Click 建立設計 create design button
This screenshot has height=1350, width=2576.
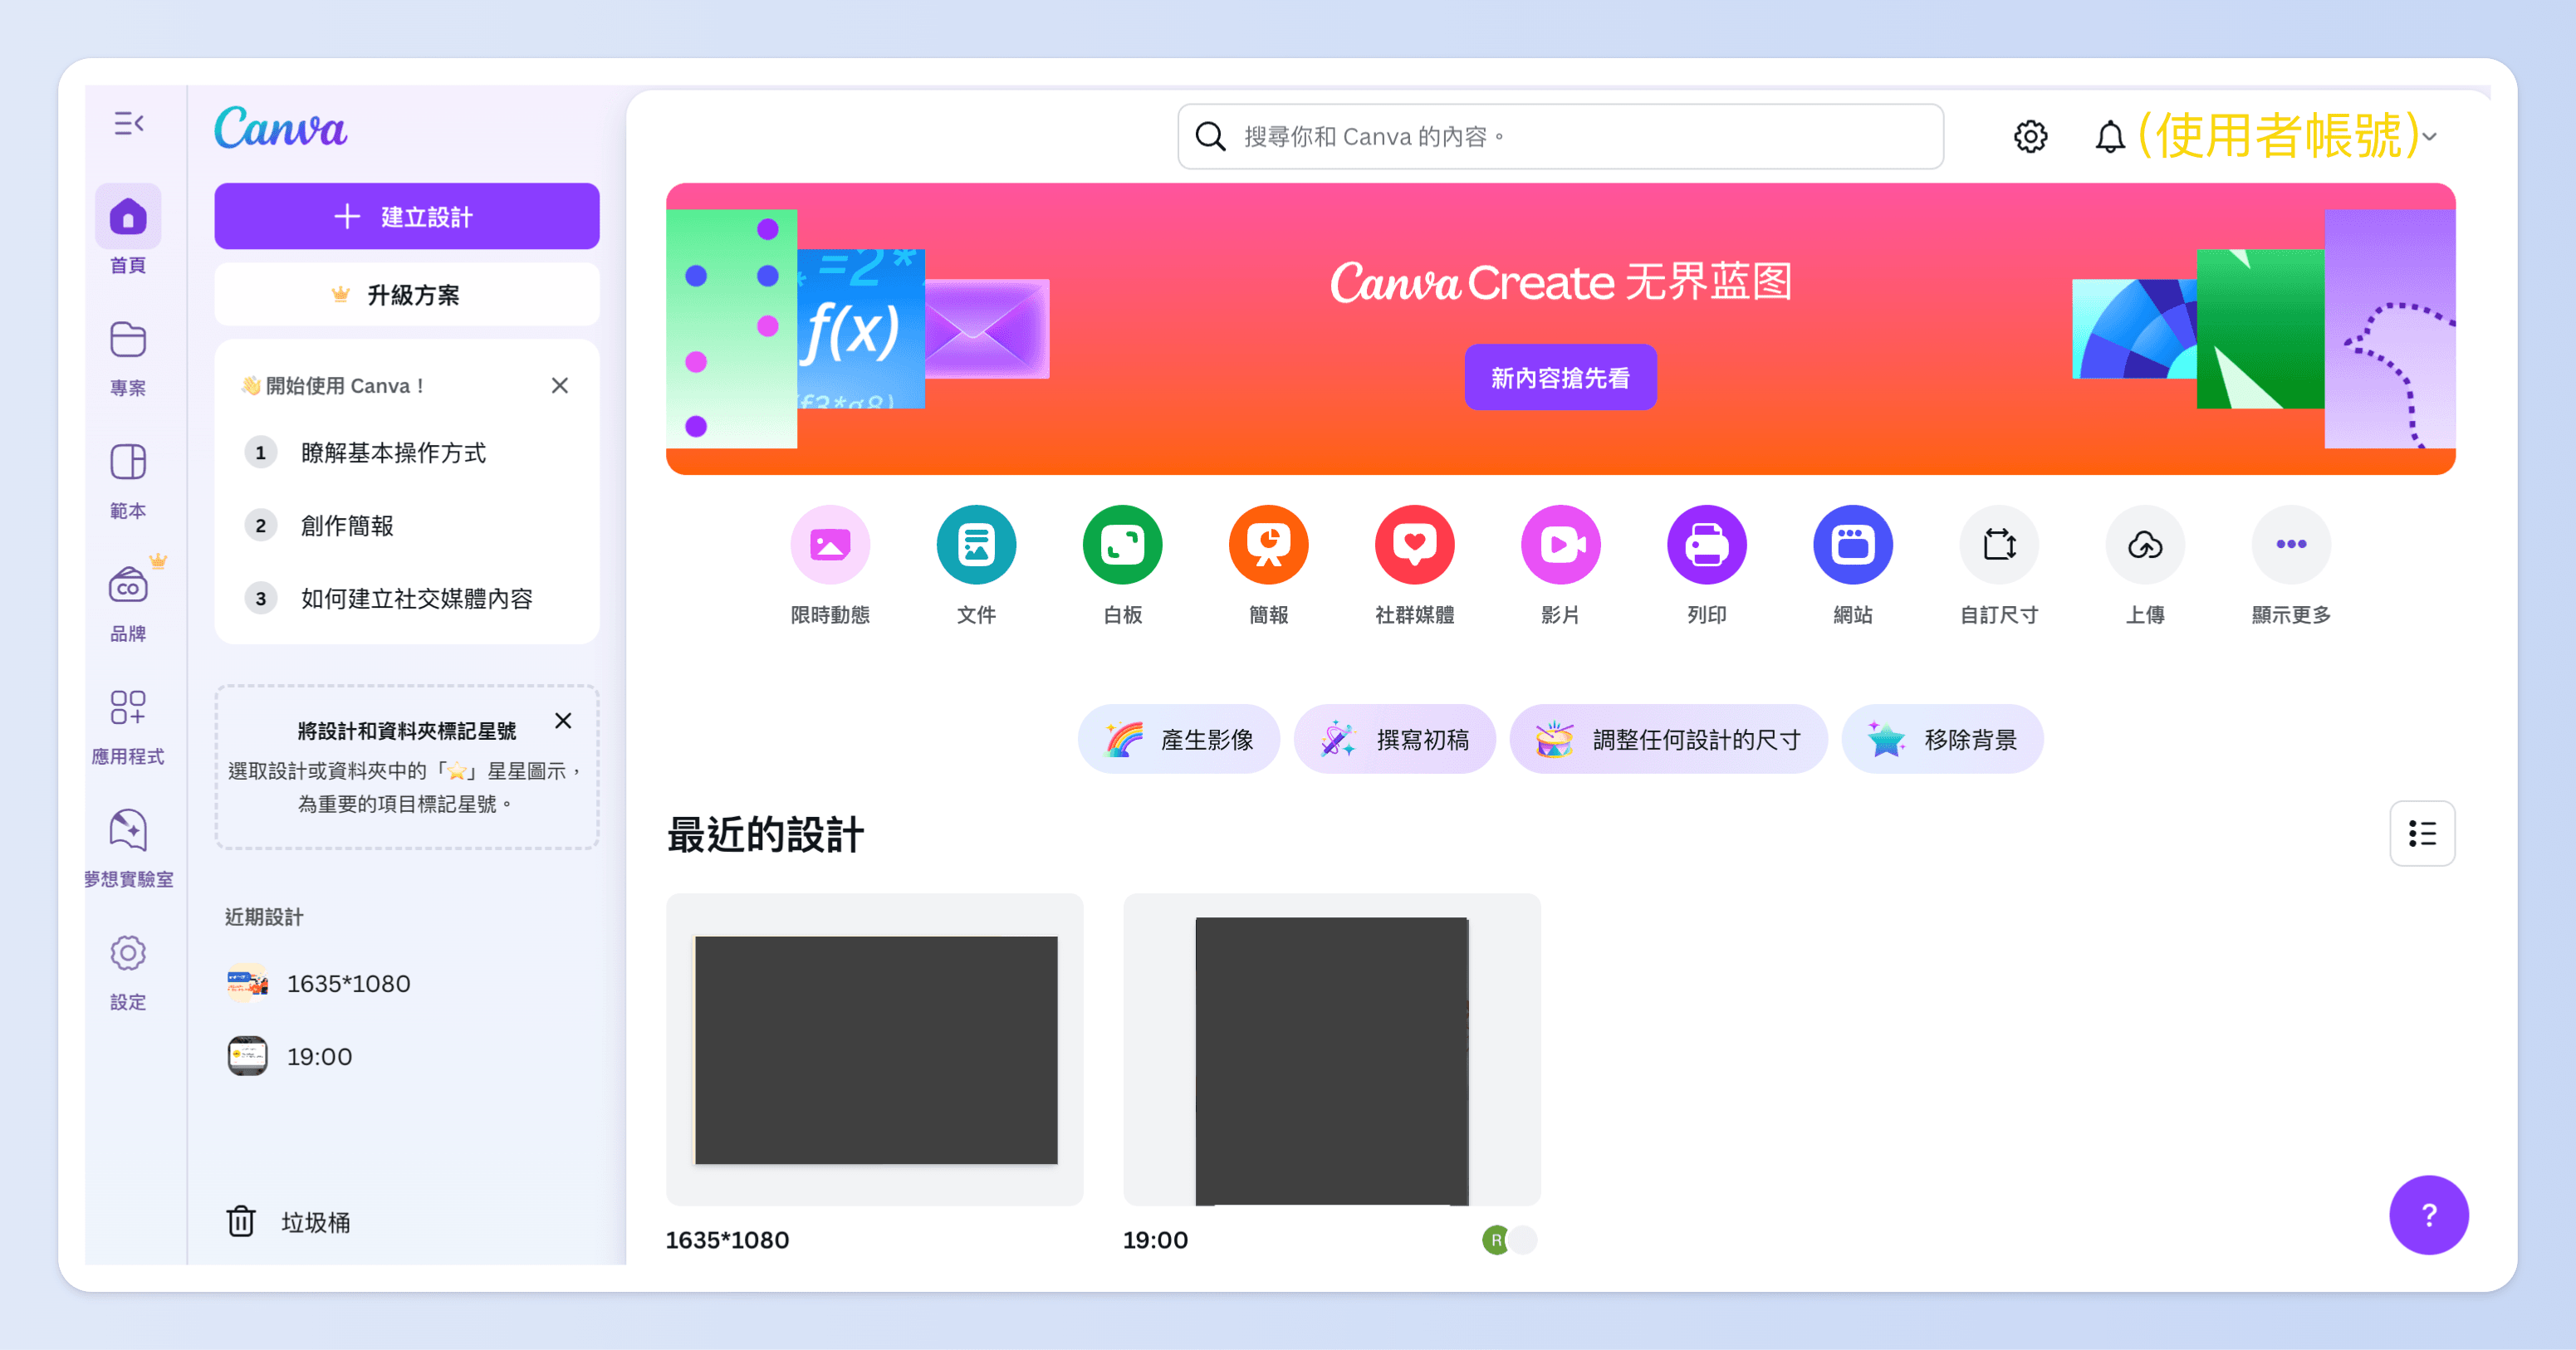406,216
